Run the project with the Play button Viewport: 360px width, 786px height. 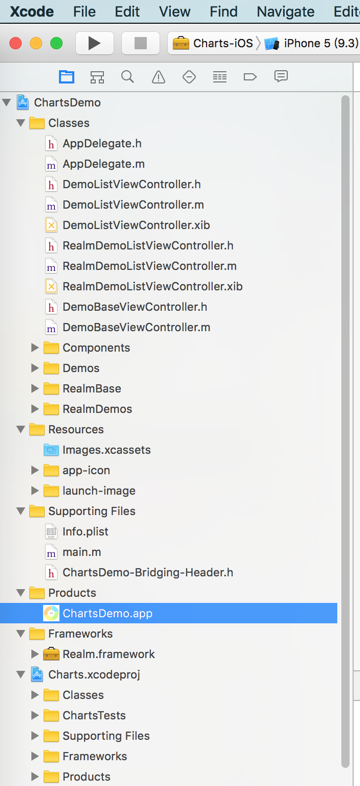[94, 43]
